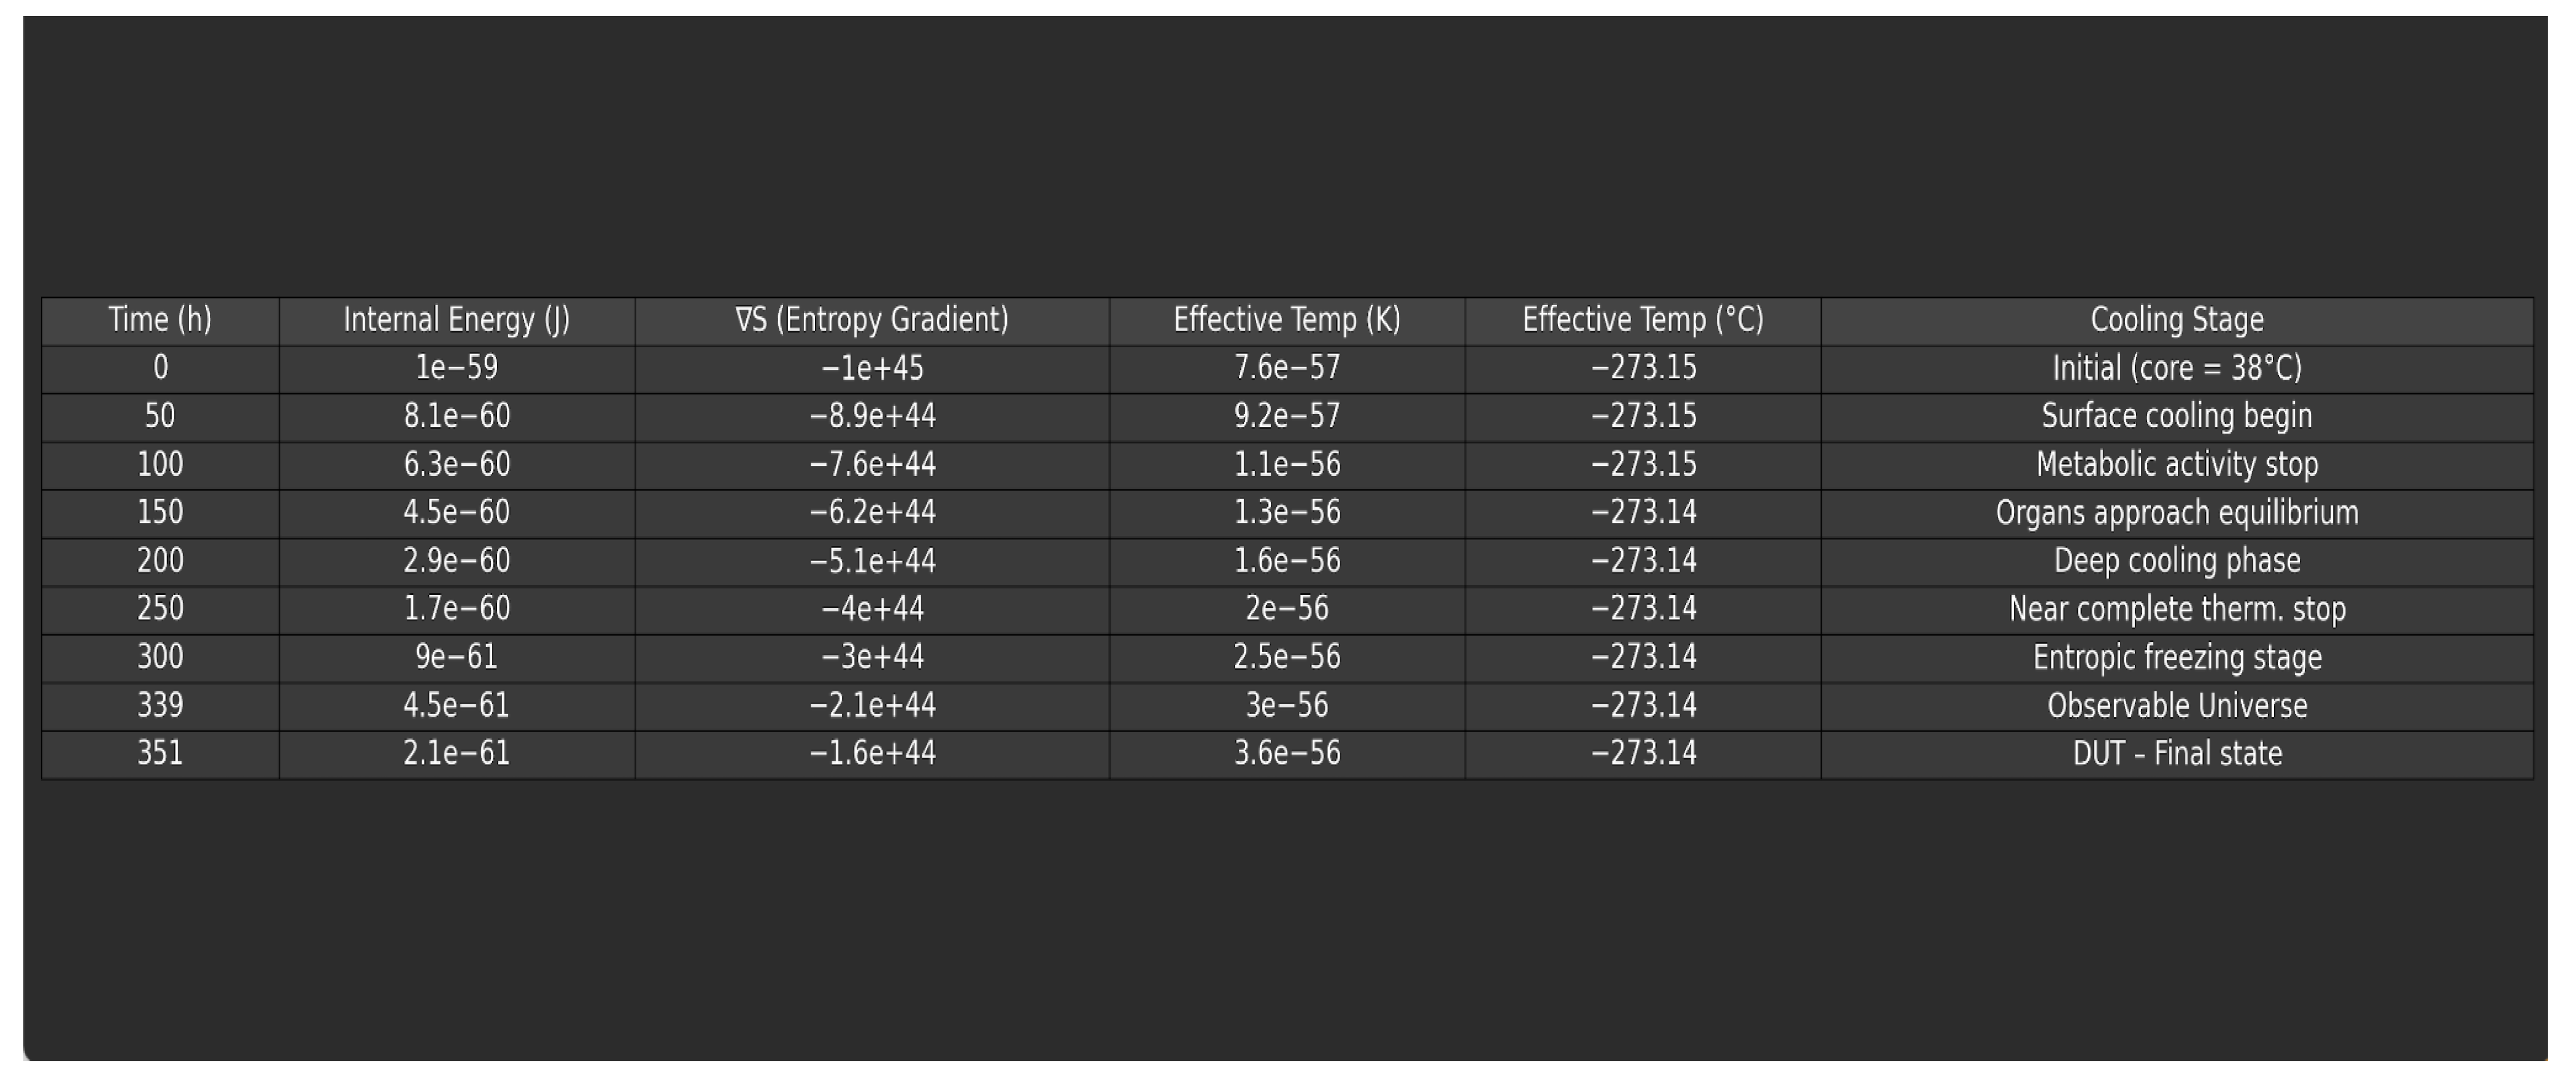Select the Near complete therm. stop cell
Screen dimensions: 2576x1079
2177,608
